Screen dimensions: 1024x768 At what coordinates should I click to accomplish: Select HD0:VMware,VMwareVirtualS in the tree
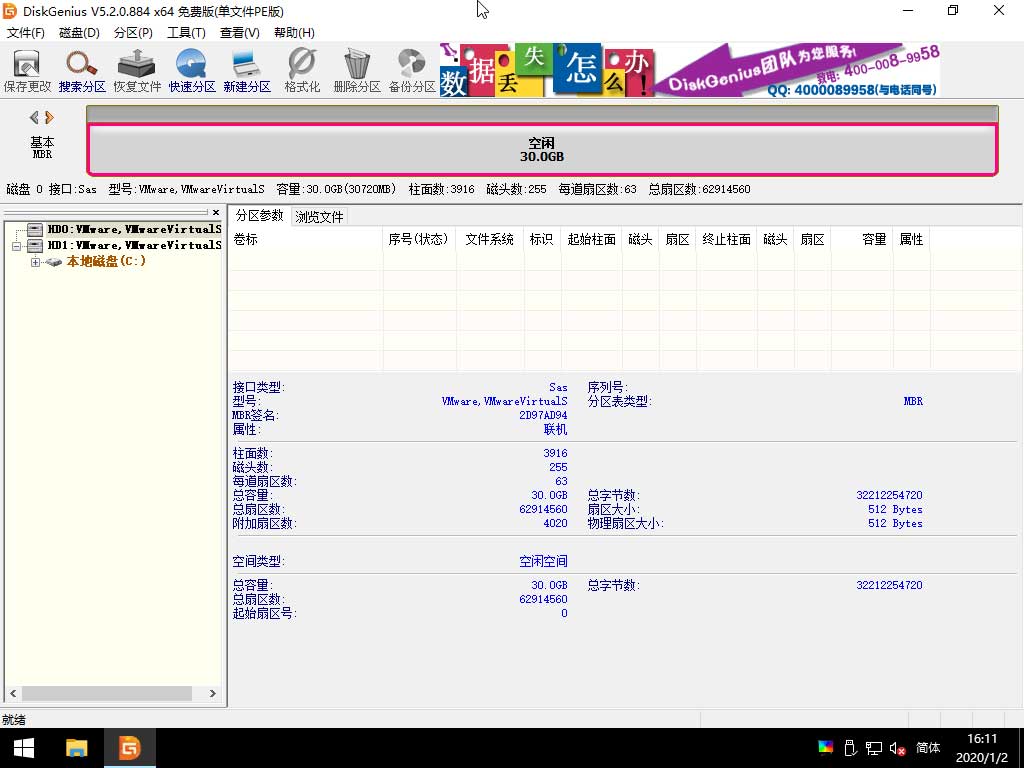[135, 229]
